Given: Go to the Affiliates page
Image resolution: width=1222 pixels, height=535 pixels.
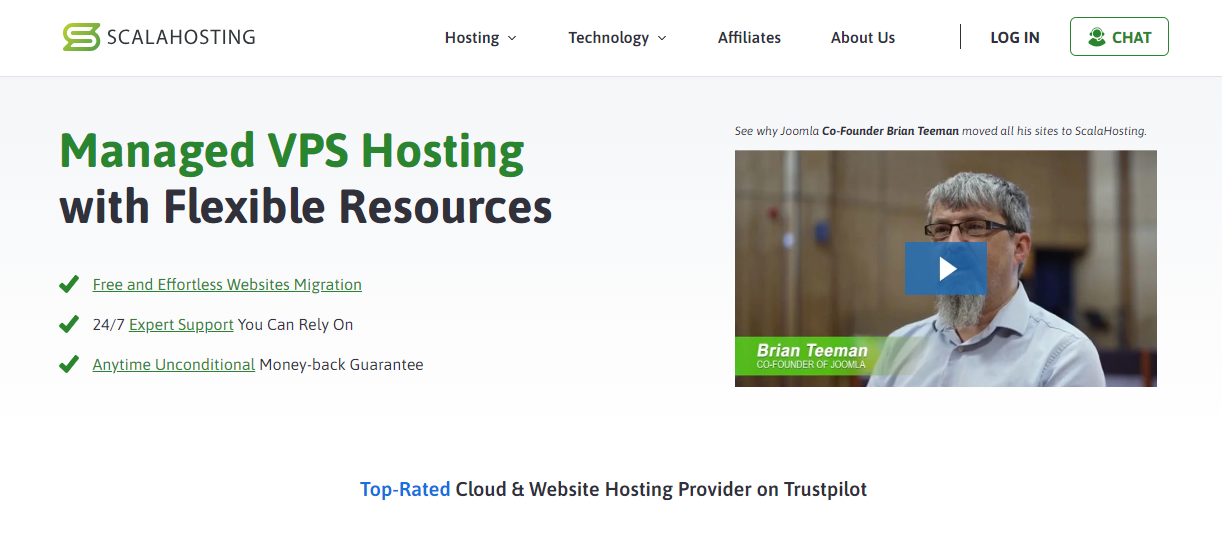Looking at the screenshot, I should coord(749,38).
